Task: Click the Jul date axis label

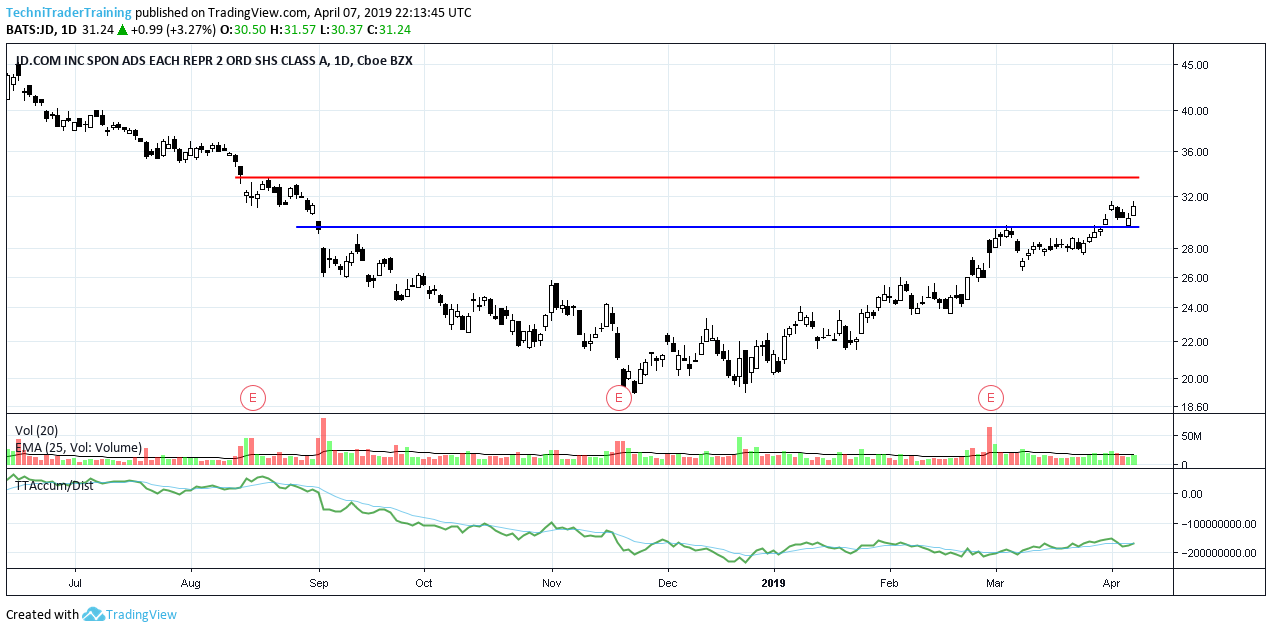Action: 75,581
